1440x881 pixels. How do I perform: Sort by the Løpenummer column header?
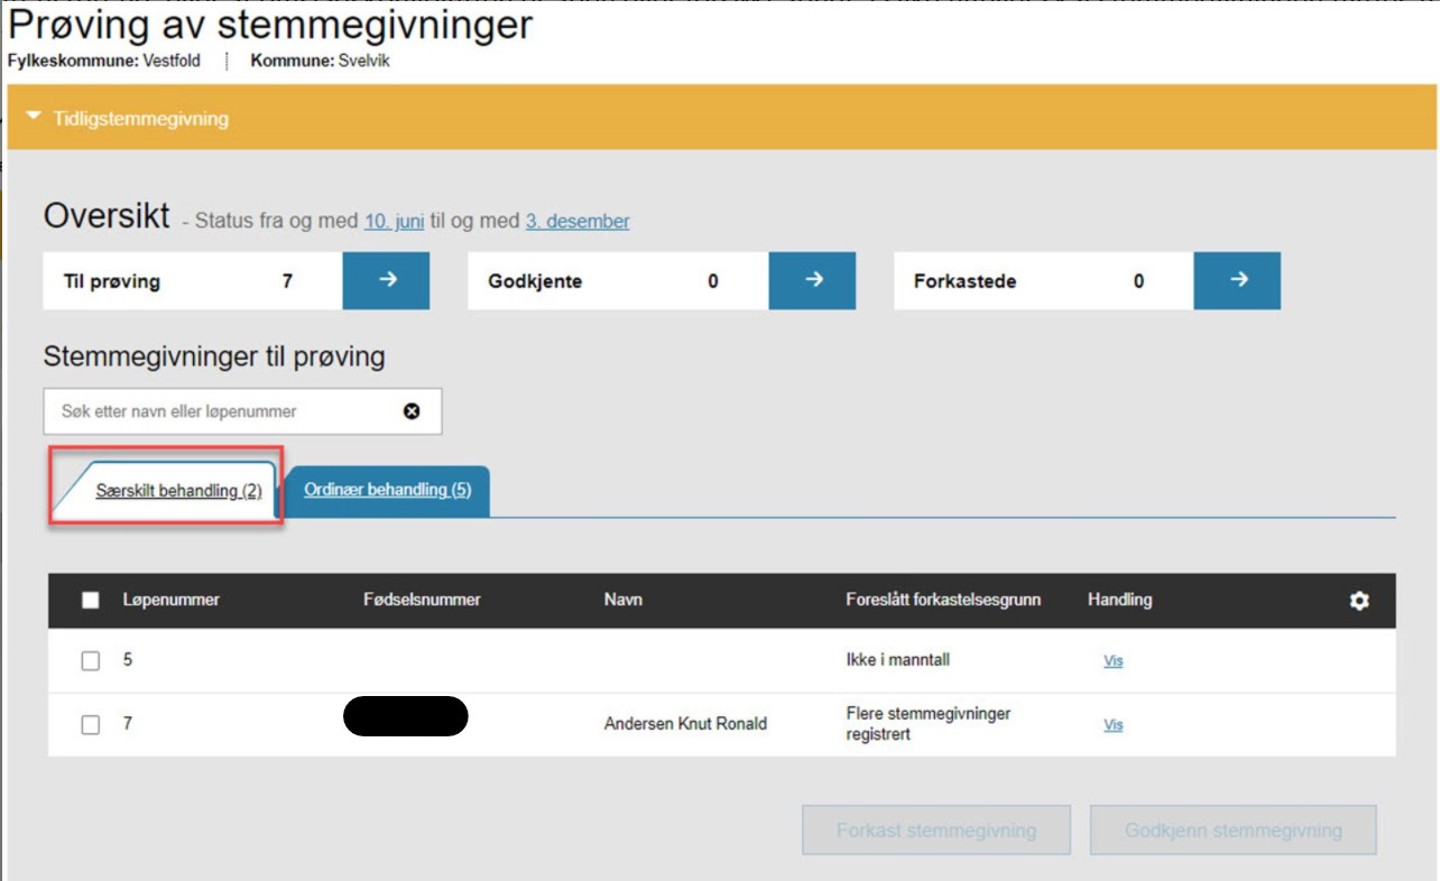(x=171, y=600)
